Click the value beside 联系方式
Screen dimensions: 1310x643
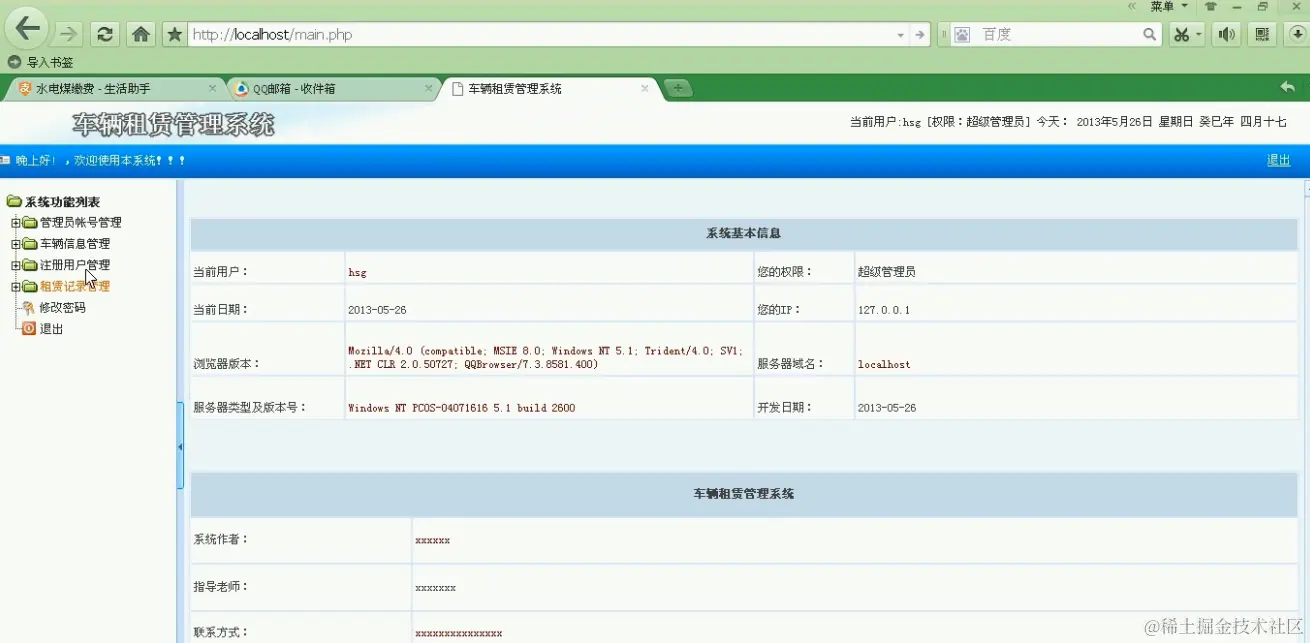click(458, 633)
